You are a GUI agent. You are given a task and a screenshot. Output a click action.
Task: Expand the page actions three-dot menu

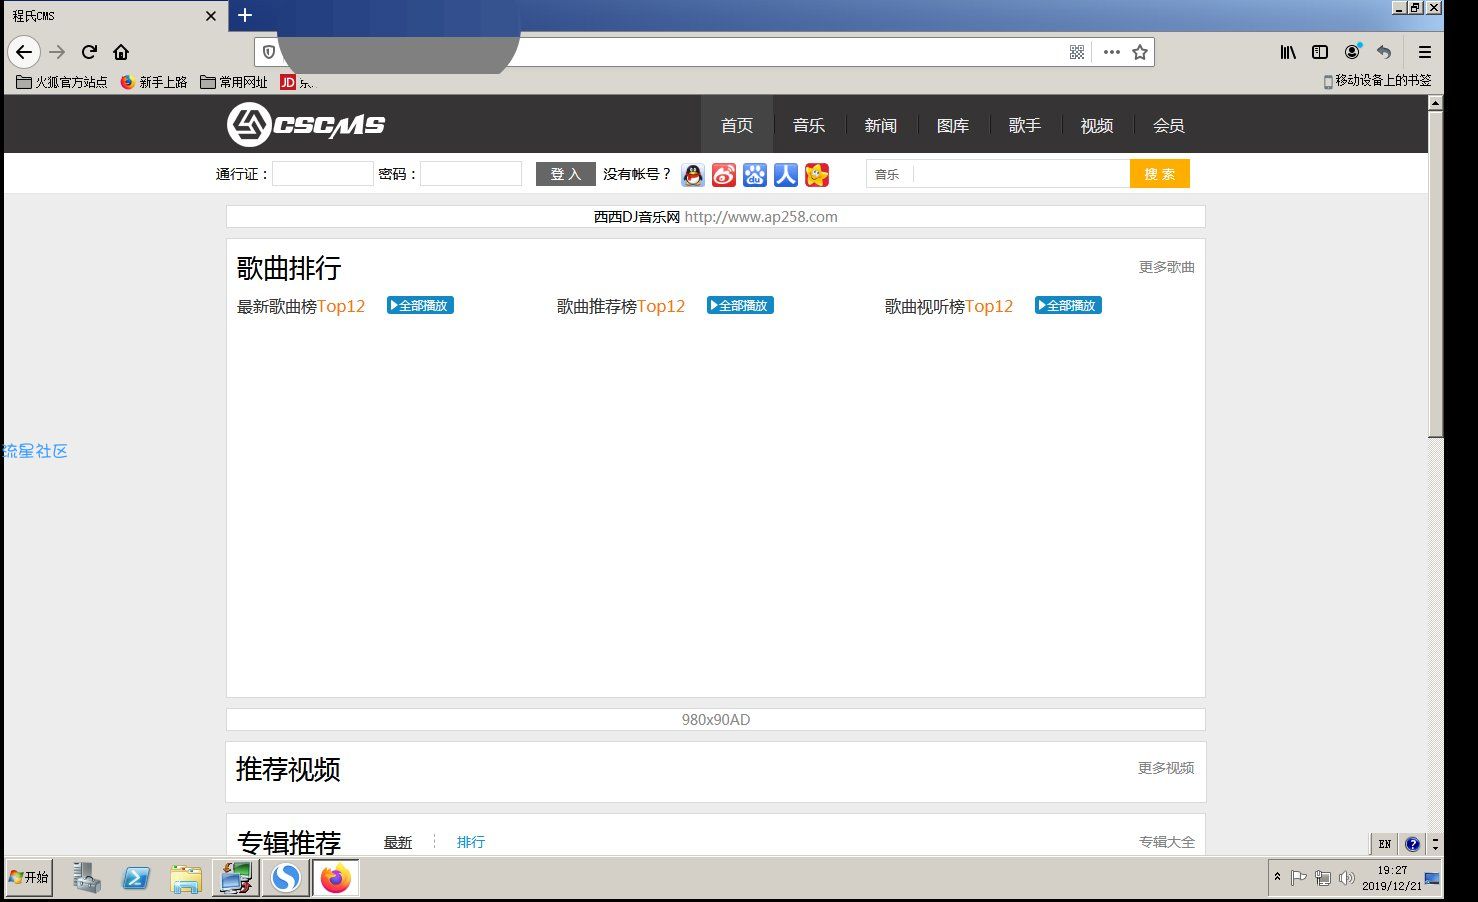1111,52
